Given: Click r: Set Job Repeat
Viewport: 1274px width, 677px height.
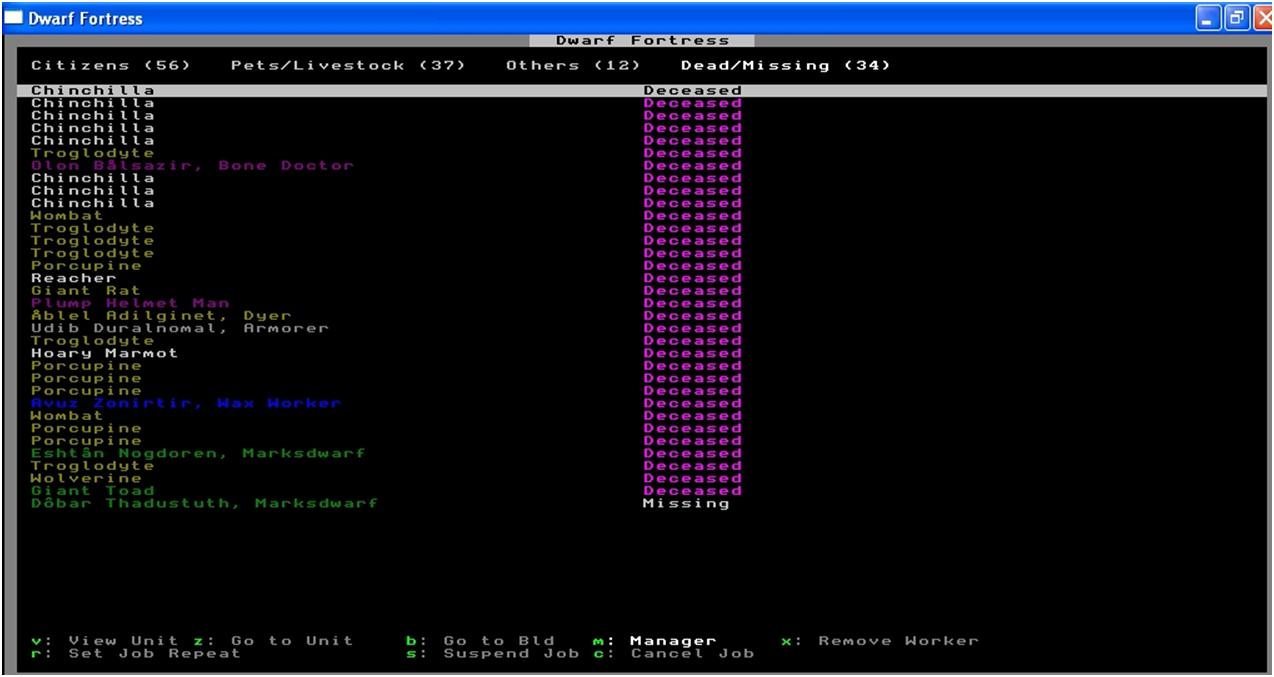Looking at the screenshot, I should 137,654.
